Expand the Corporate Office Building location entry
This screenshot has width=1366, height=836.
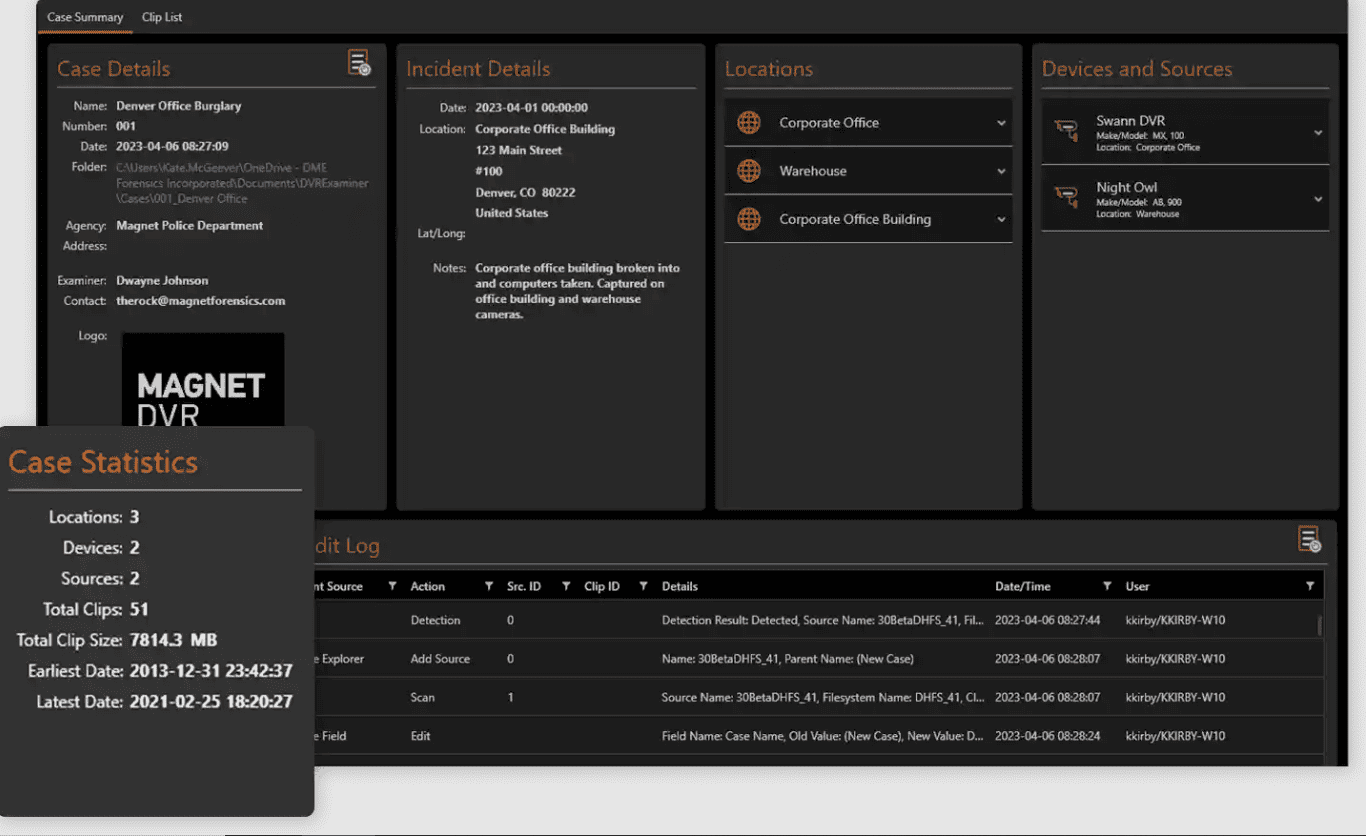(1001, 219)
